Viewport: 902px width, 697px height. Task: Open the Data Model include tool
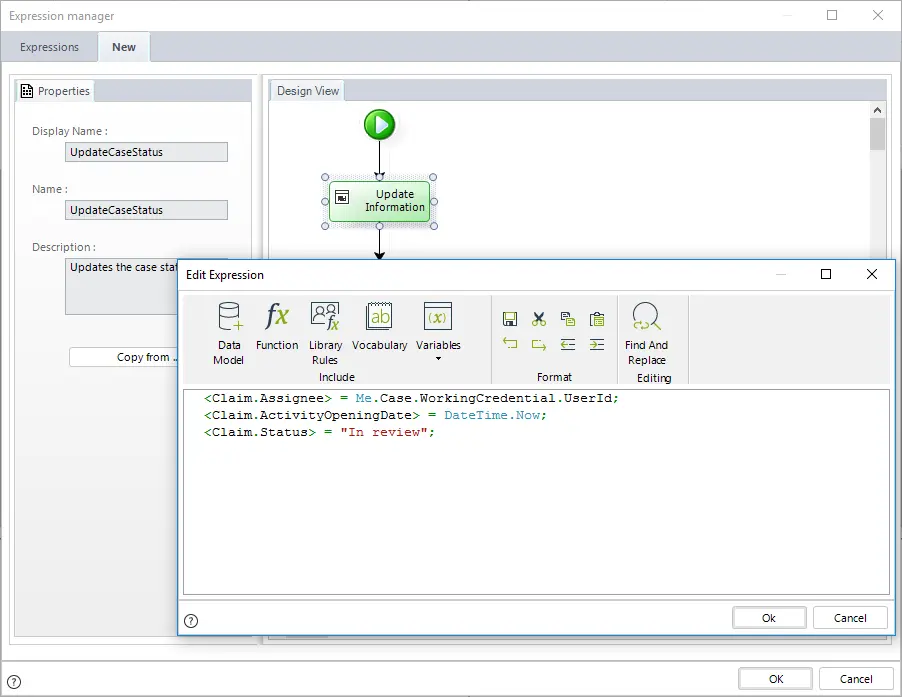[229, 334]
